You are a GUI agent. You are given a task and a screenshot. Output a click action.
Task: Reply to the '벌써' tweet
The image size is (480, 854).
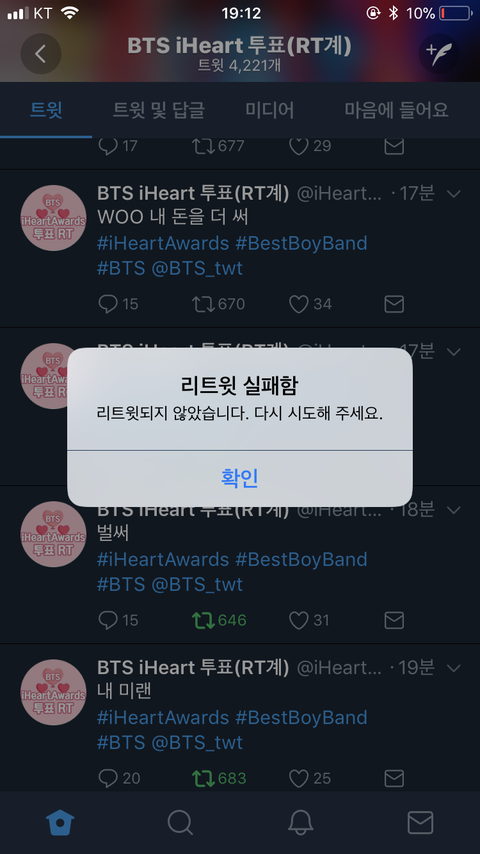click(108, 620)
